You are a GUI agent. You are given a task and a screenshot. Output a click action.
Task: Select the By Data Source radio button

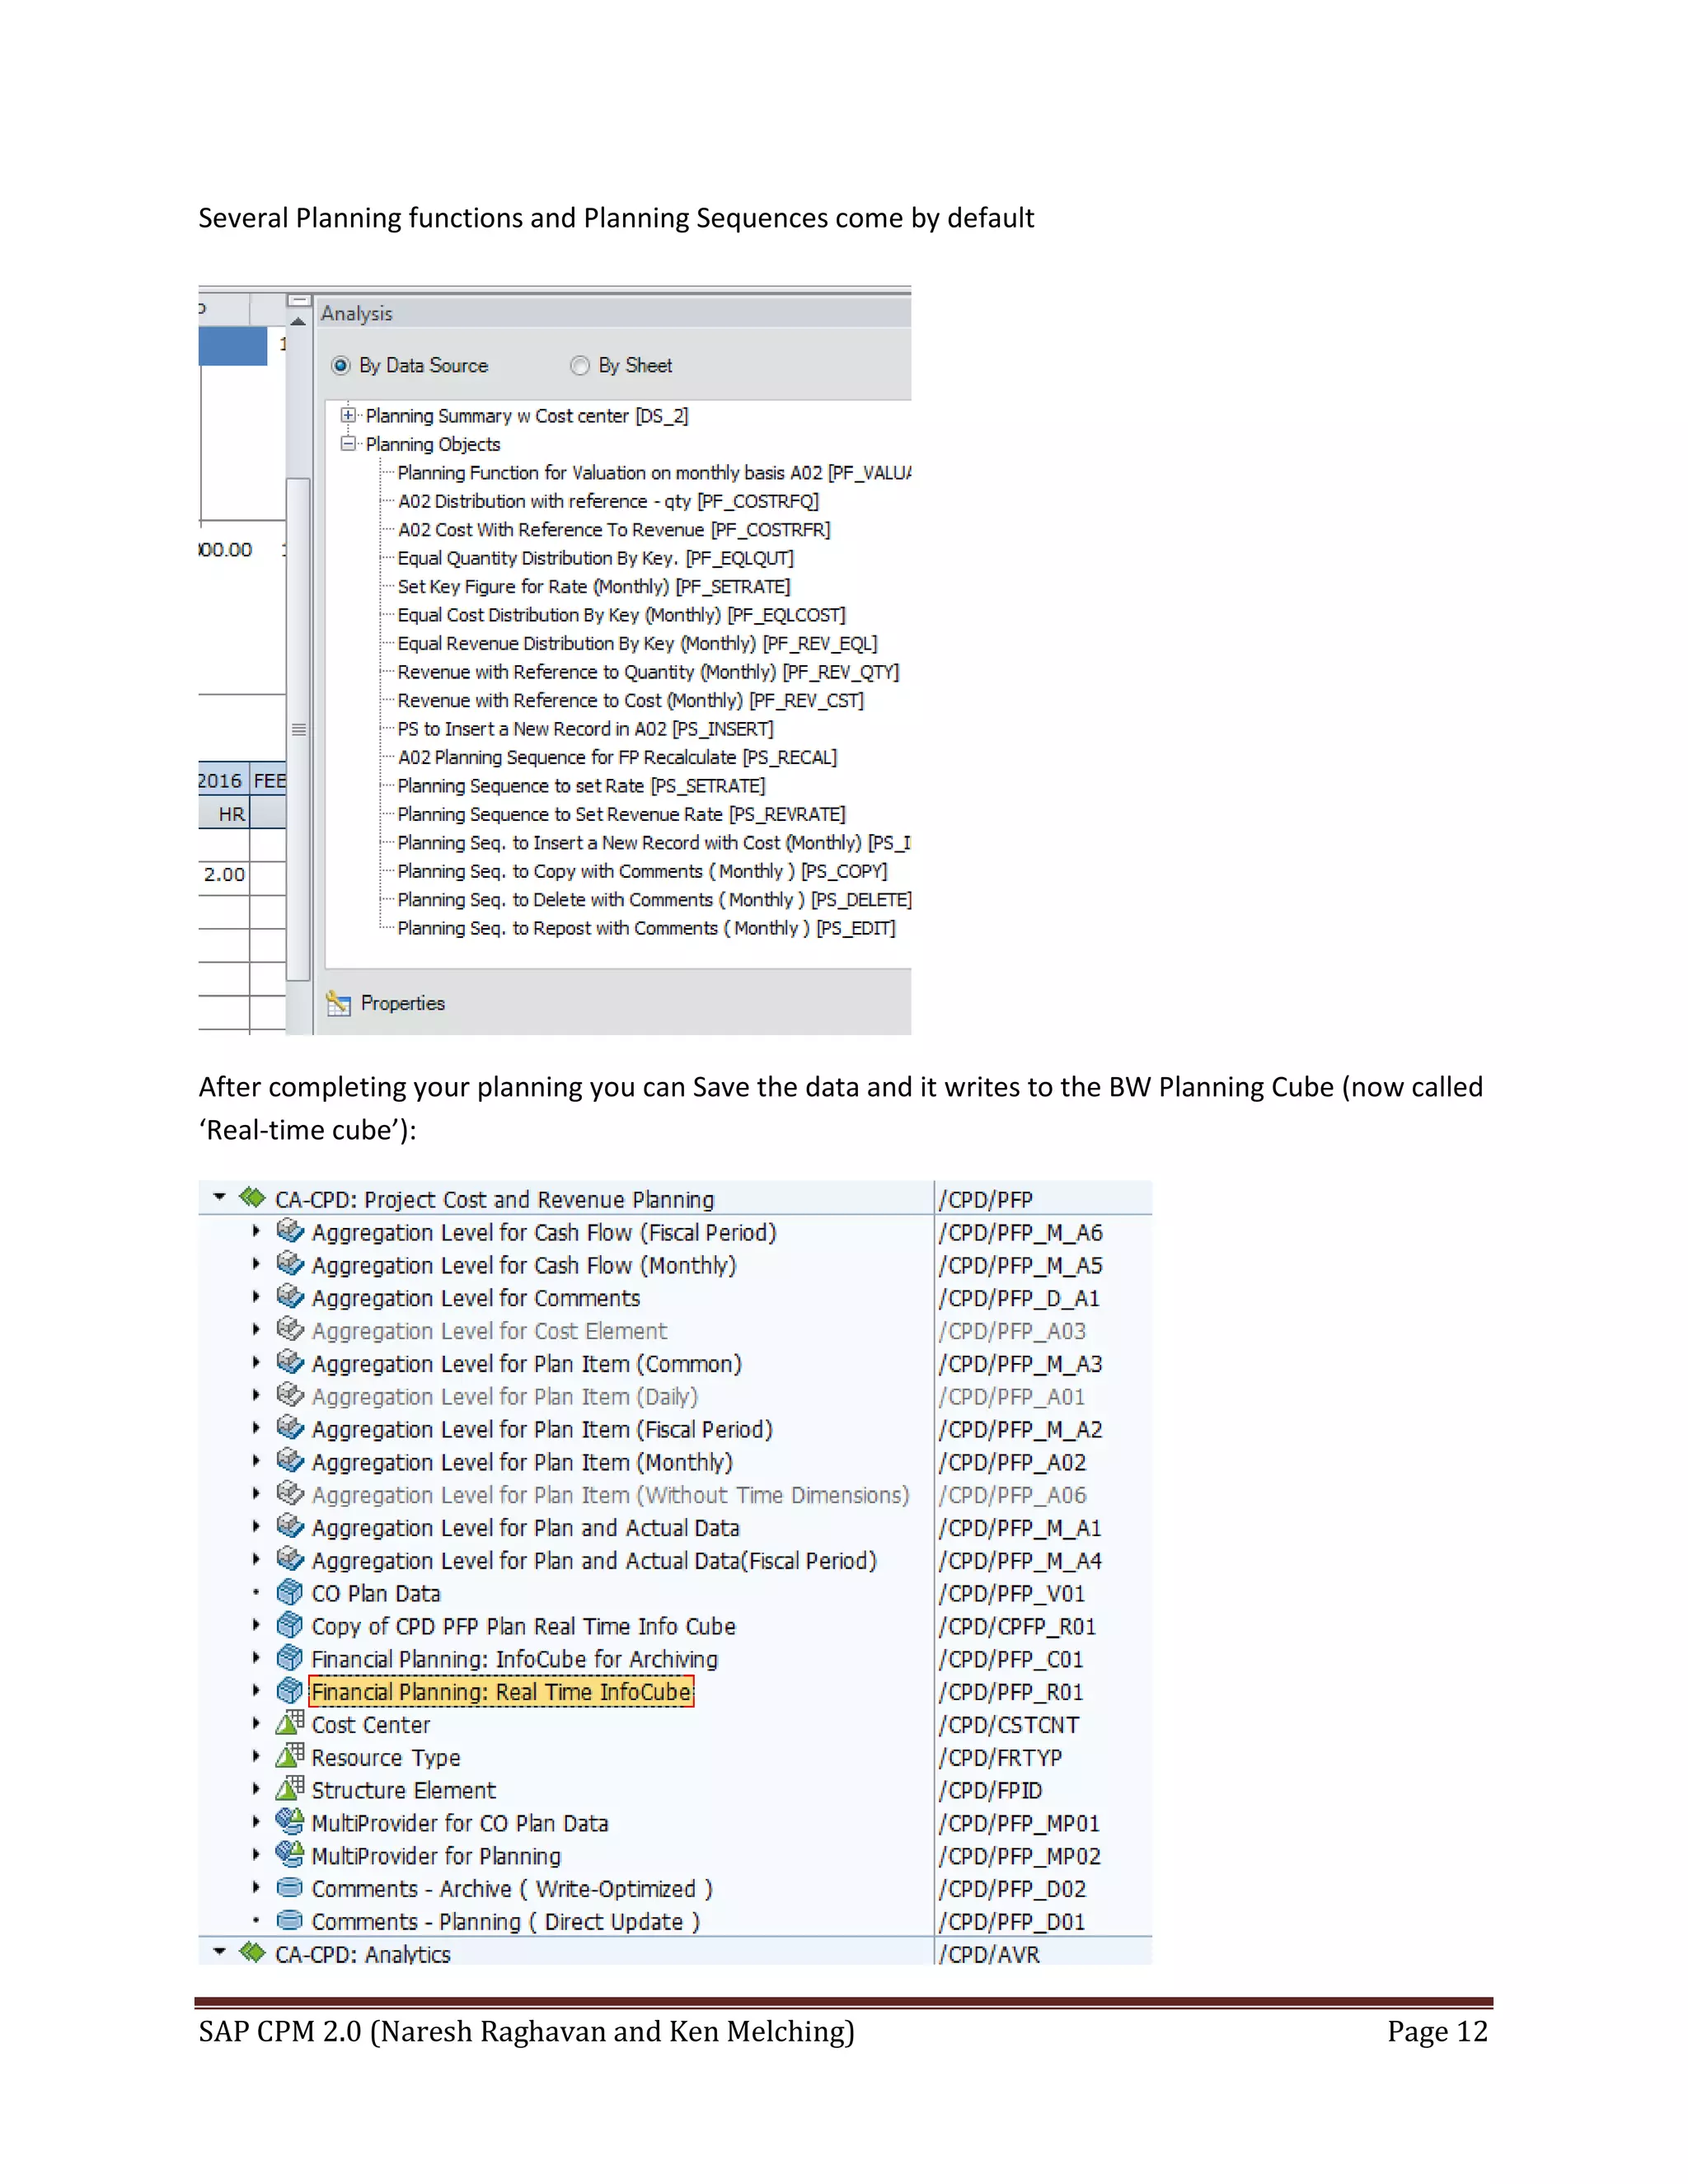click(340, 365)
